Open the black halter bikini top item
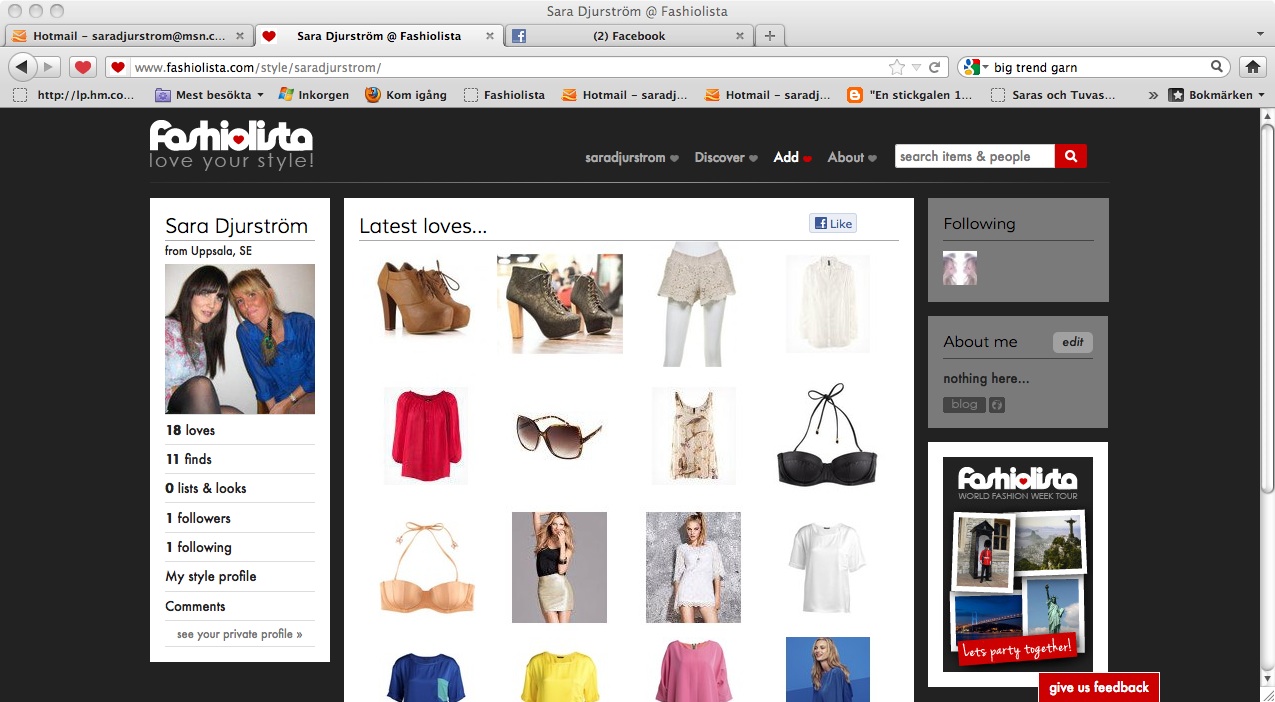 click(828, 435)
